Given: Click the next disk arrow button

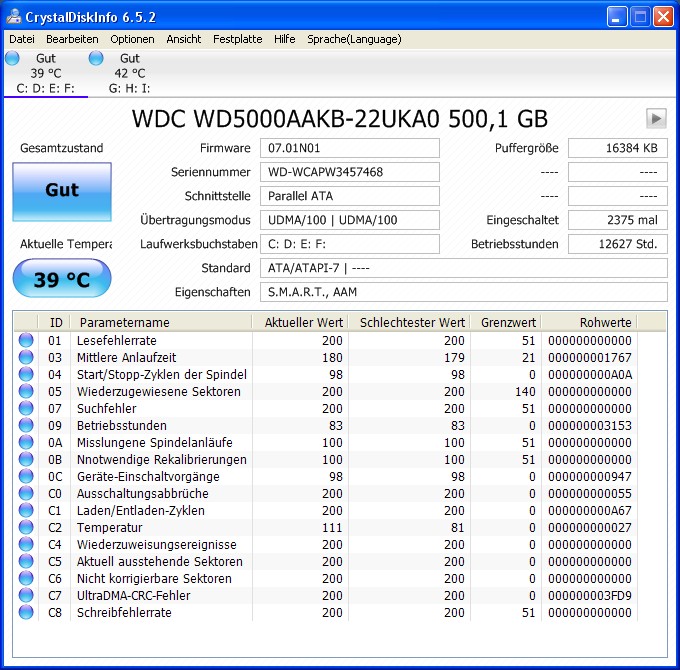Looking at the screenshot, I should tap(656, 118).
